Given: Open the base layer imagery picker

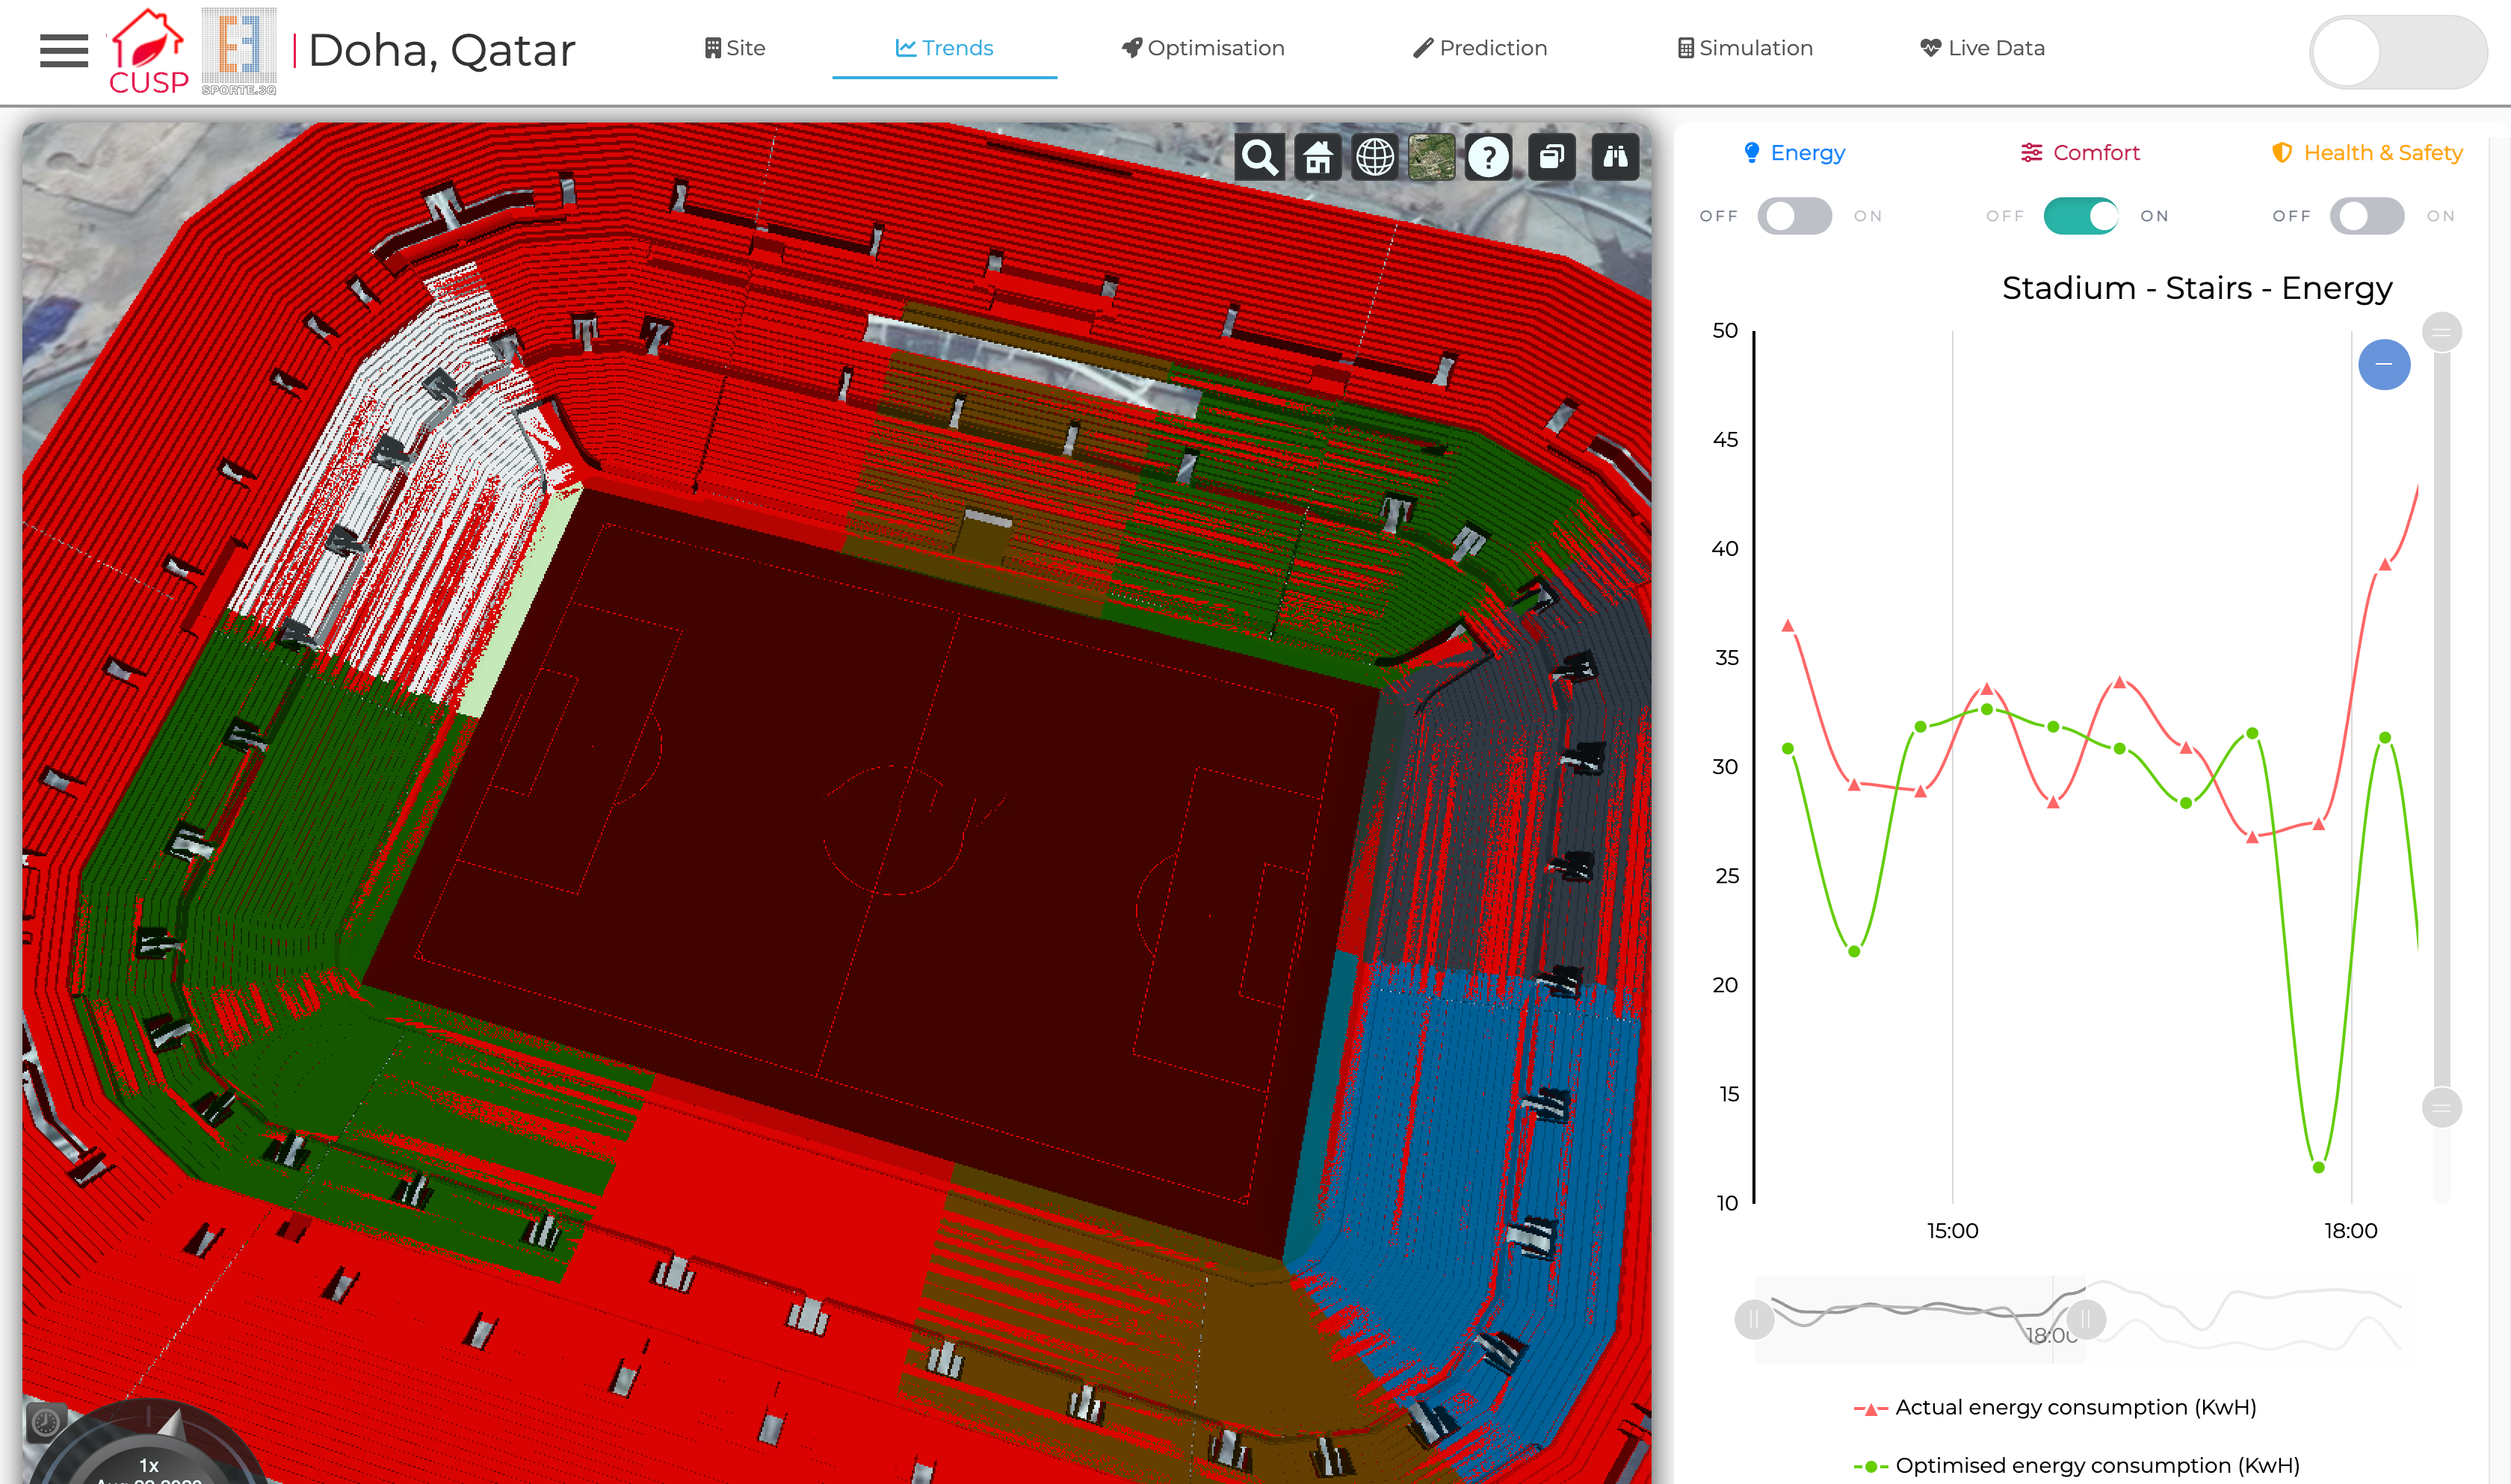Looking at the screenshot, I should tap(1432, 157).
